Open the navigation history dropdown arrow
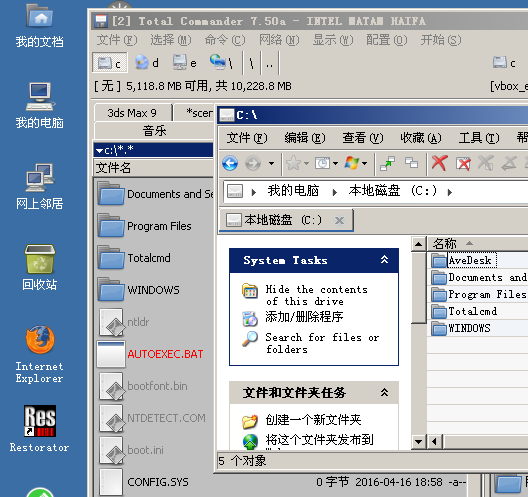The width and height of the screenshot is (528, 497). coord(271,164)
